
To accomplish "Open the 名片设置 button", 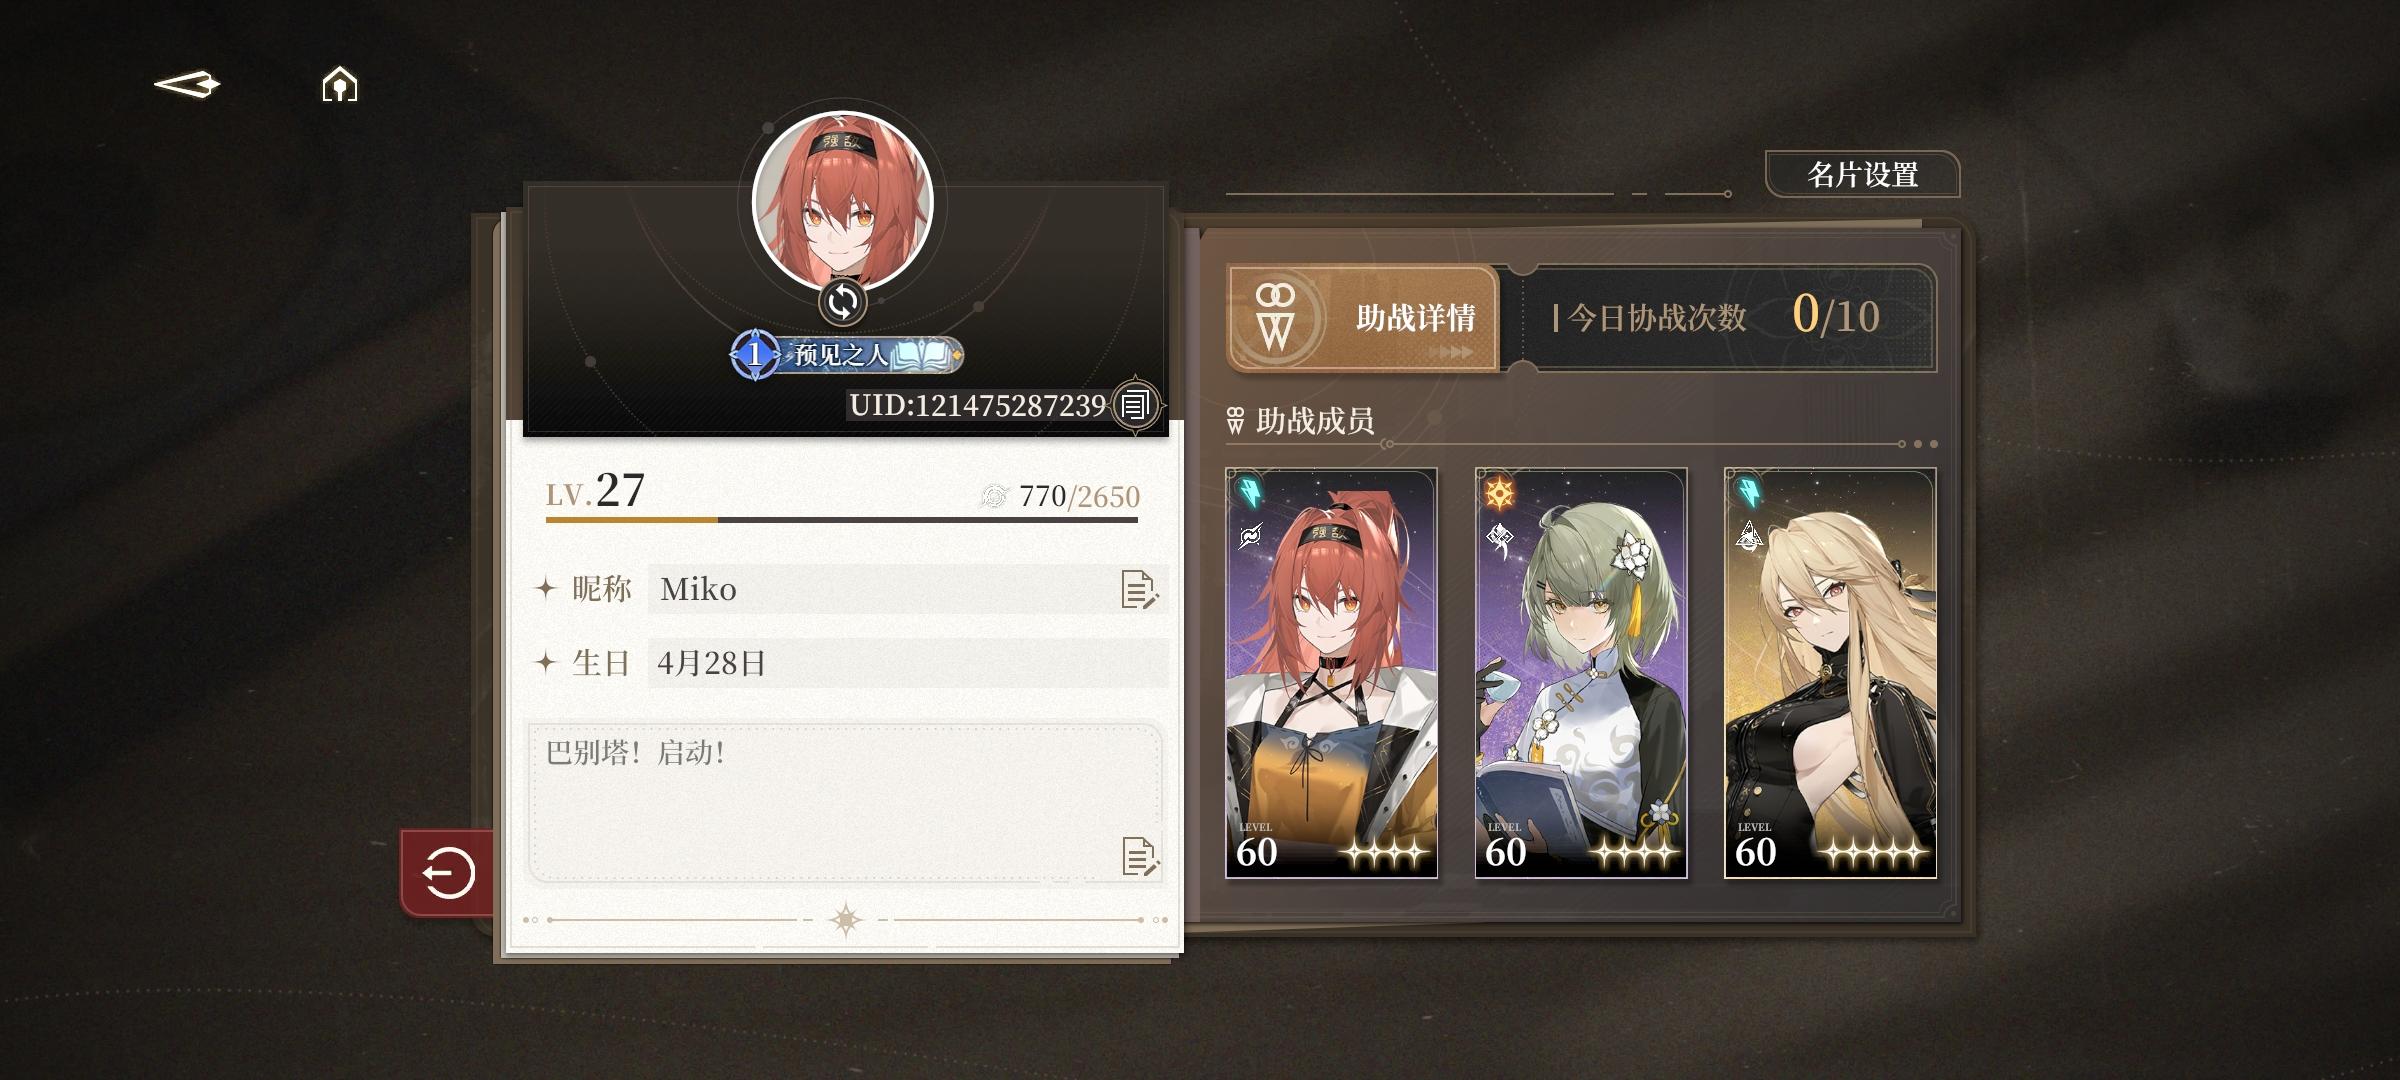I will pos(1862,175).
